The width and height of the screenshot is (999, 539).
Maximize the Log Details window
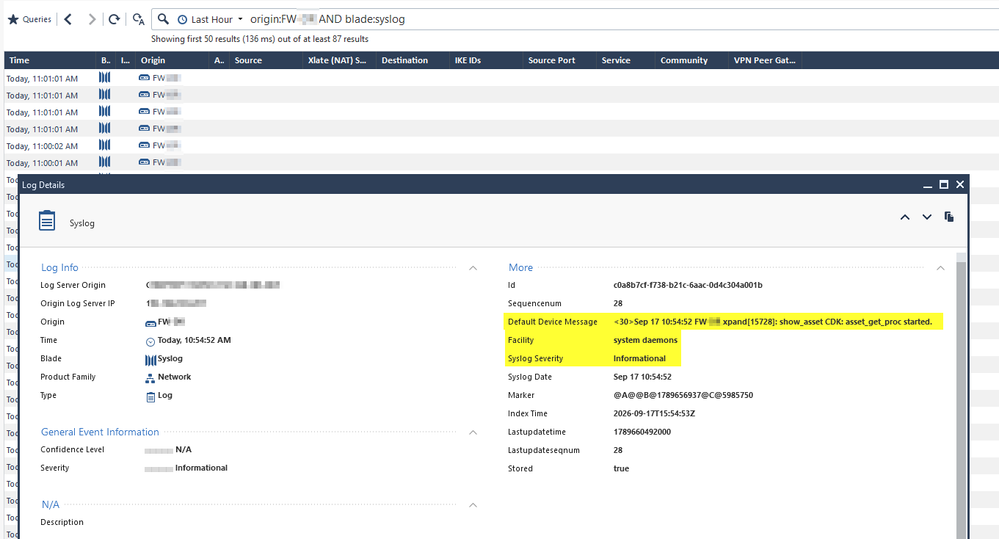coord(944,185)
